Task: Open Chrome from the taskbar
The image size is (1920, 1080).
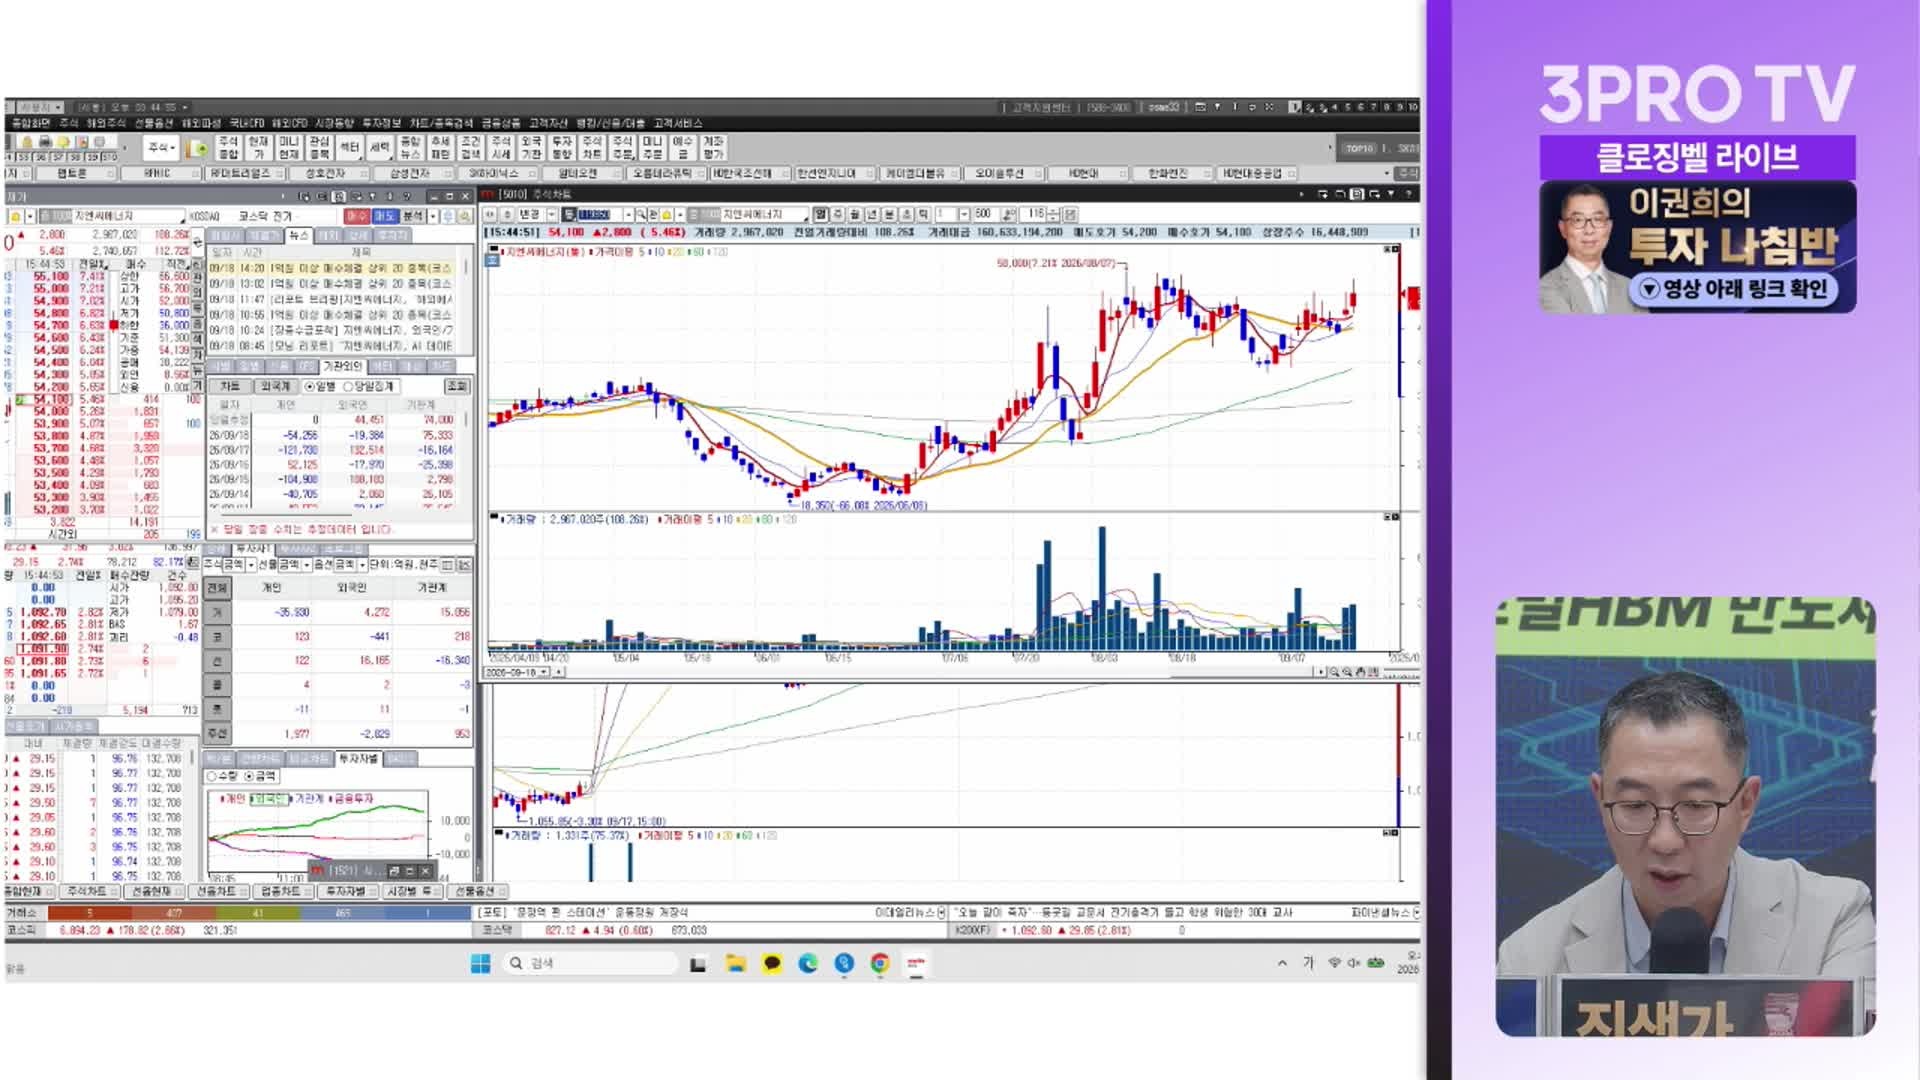Action: pos(880,963)
